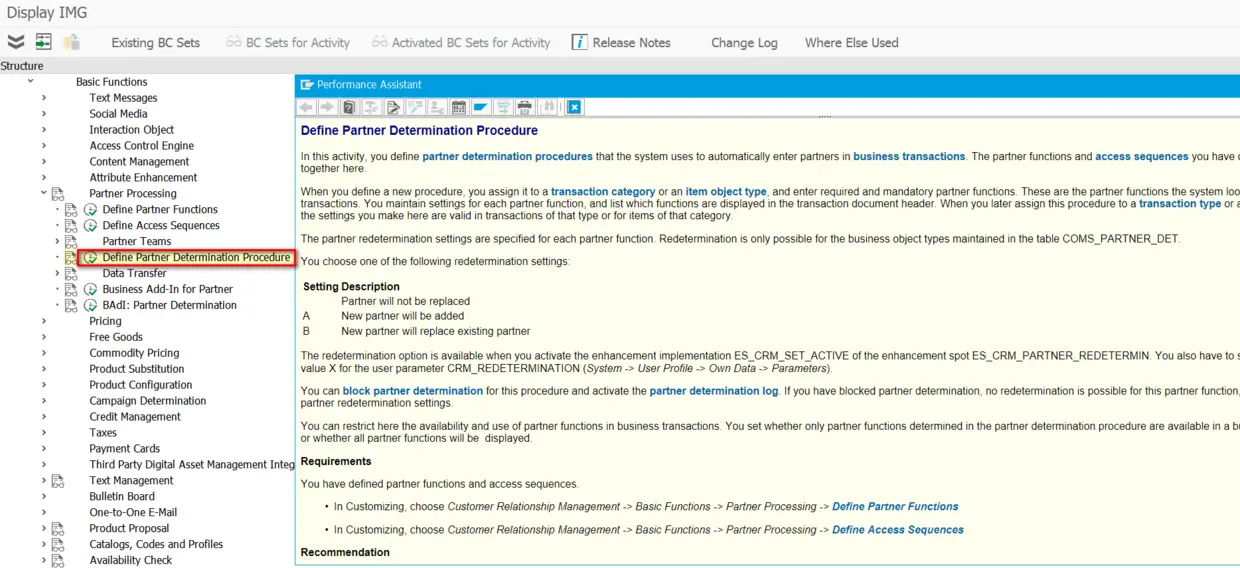Follow the 'block partner determination' link

(413, 391)
